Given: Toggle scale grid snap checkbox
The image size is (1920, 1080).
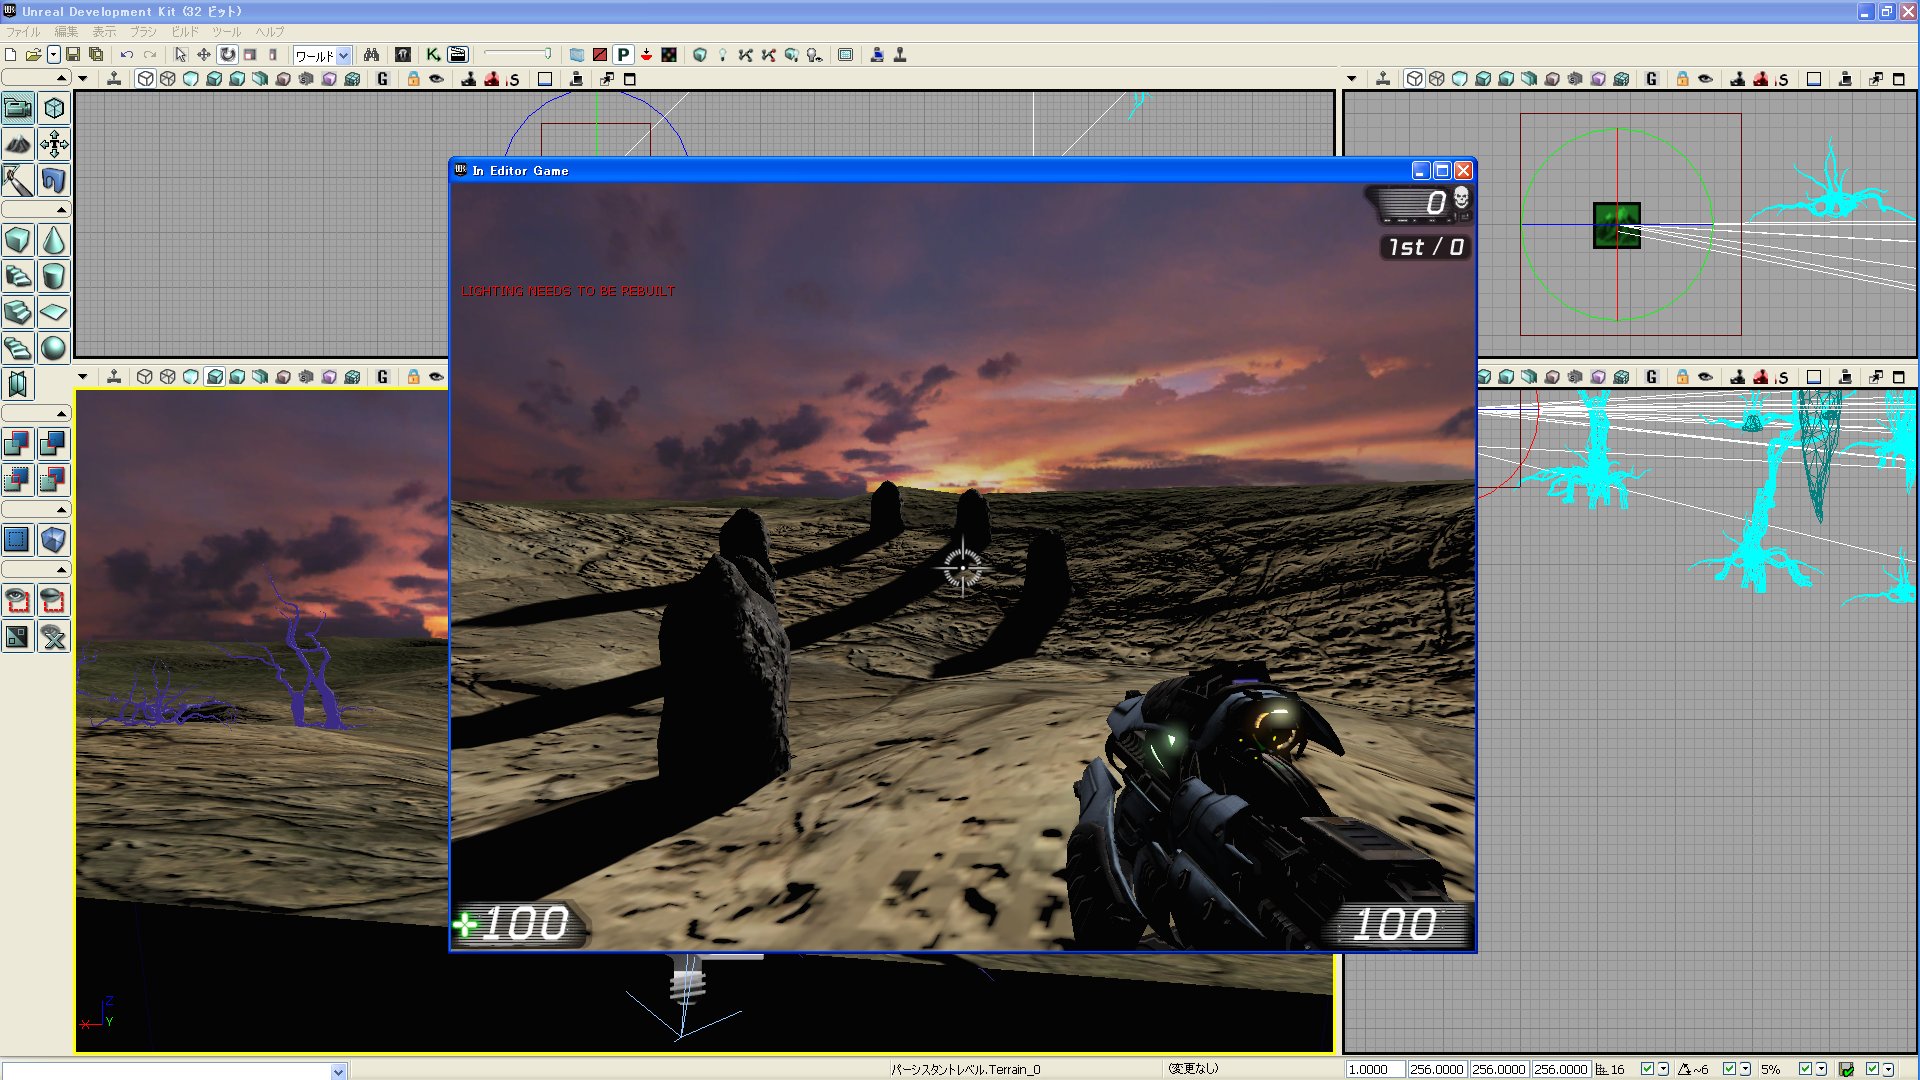Looking at the screenshot, I should [x=1805, y=1069].
